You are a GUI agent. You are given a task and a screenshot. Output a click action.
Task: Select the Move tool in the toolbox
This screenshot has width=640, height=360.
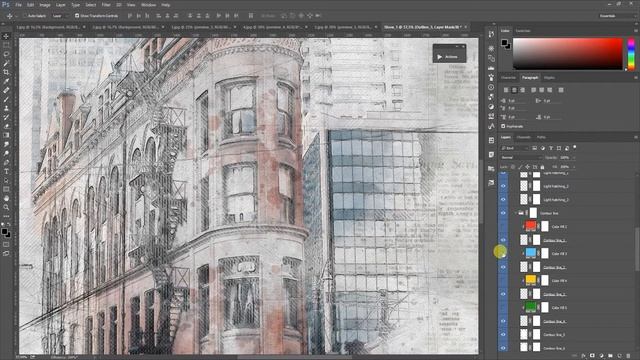pos(6,36)
